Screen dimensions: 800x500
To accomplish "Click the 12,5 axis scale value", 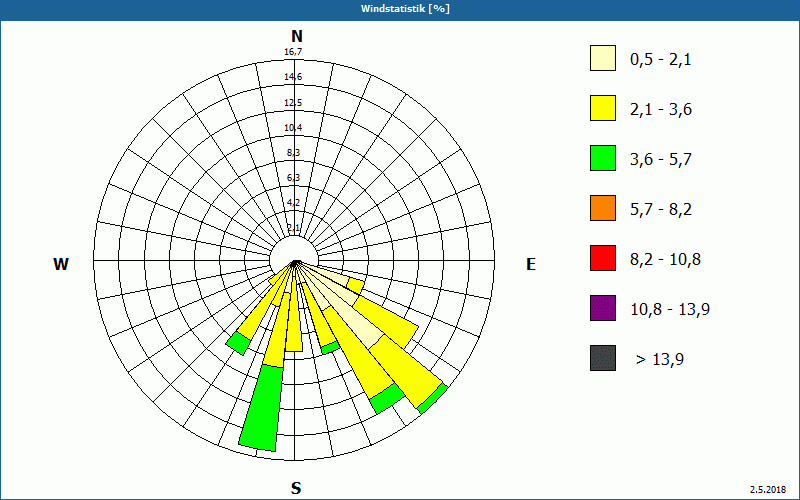I will point(293,103).
